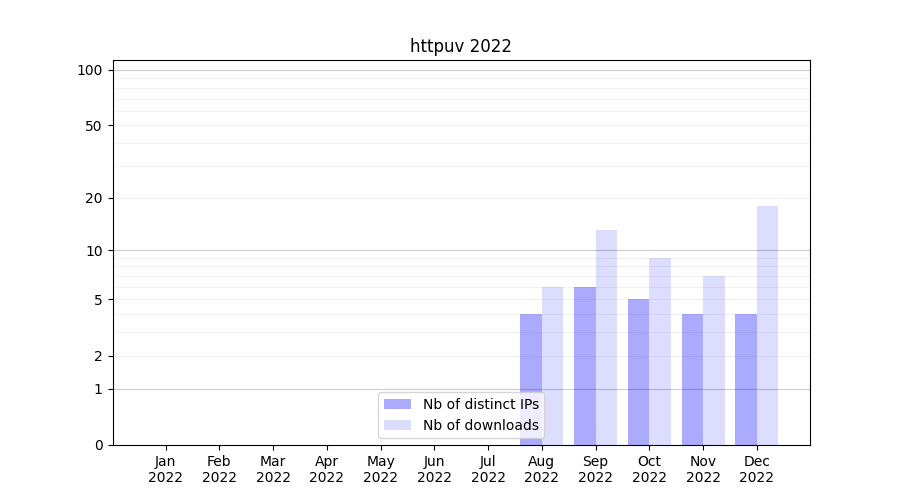Pick the Oct 2022 distinct IPs bar
Image resolution: width=900 pixels, height=500 pixels.
[x=638, y=372]
